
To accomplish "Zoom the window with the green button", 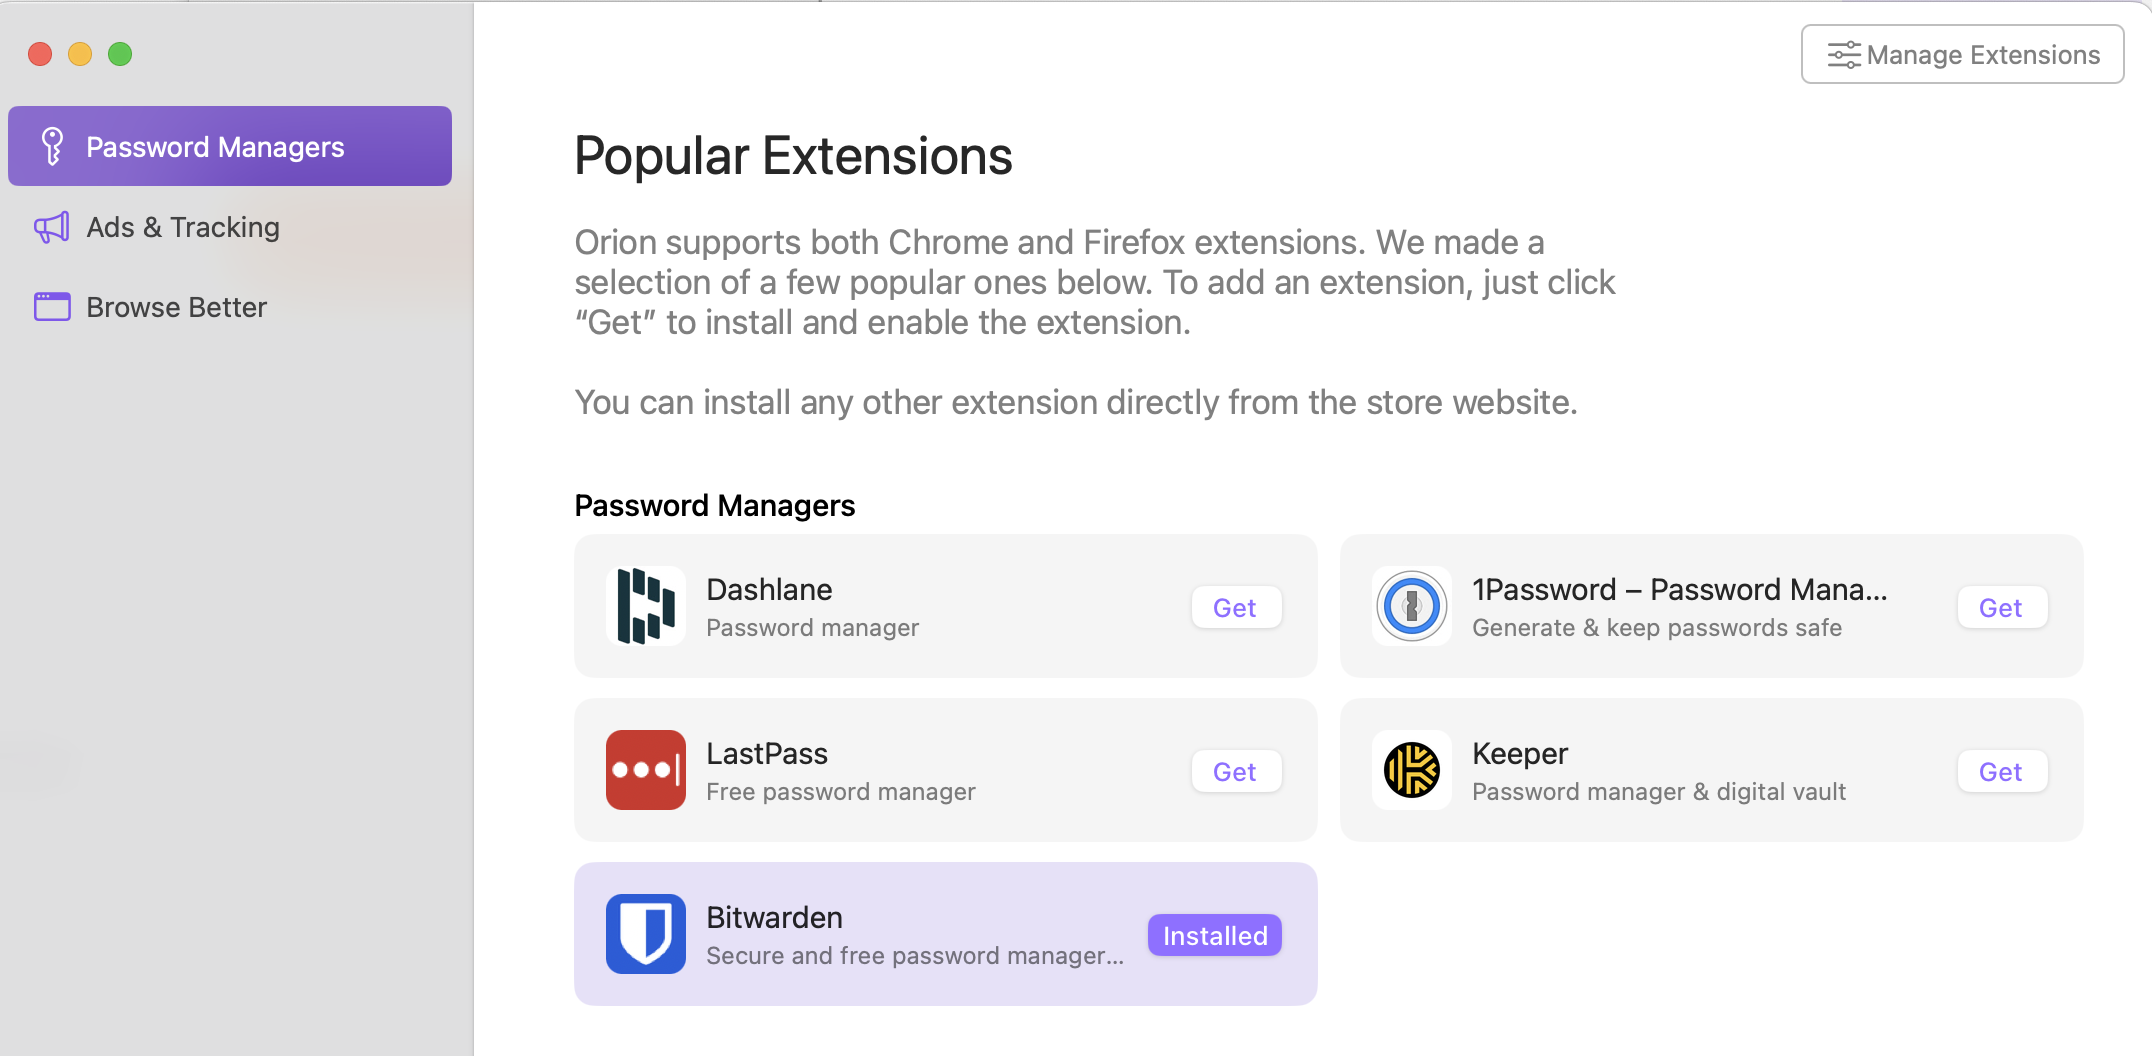I will (x=120, y=54).
